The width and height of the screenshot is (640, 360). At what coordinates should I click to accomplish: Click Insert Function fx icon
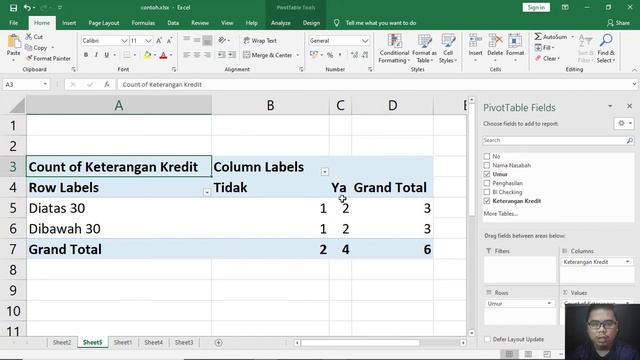click(x=107, y=84)
